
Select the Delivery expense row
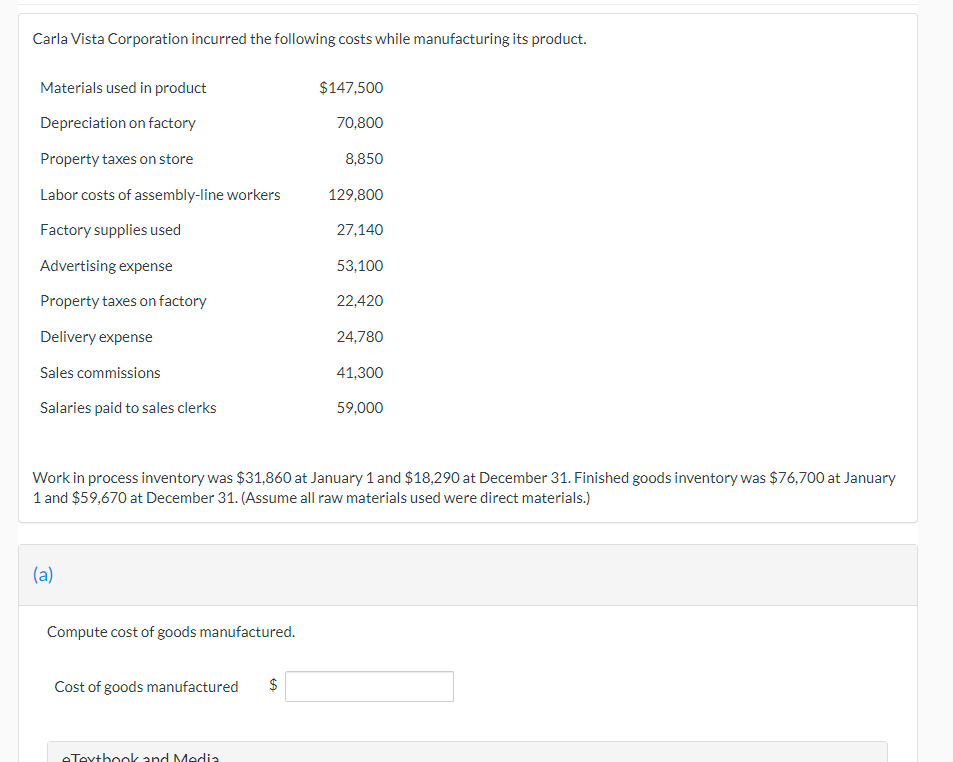click(96, 337)
